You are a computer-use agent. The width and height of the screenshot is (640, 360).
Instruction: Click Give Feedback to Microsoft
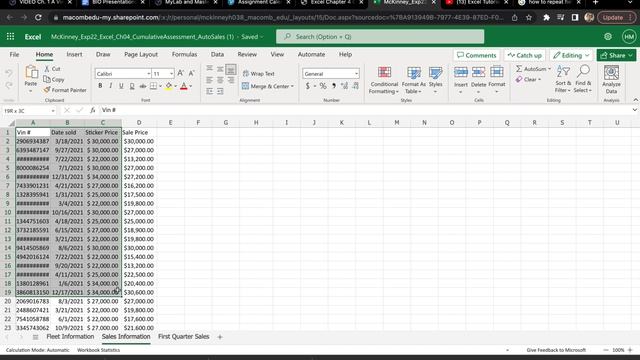point(556,350)
